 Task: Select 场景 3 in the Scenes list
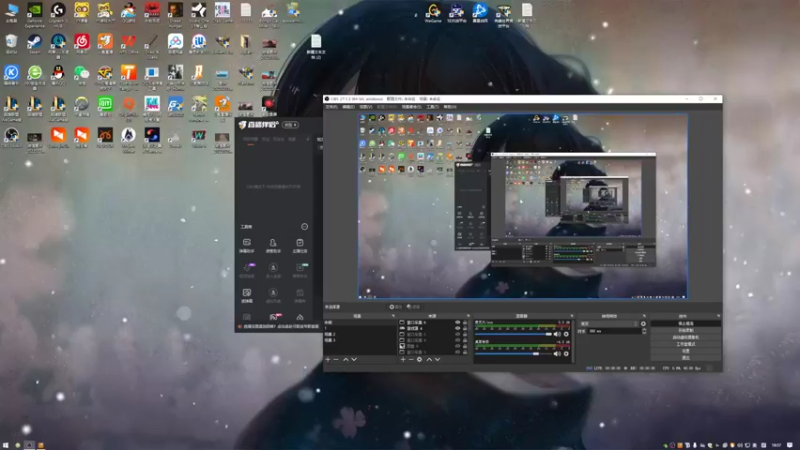[x=330, y=340]
